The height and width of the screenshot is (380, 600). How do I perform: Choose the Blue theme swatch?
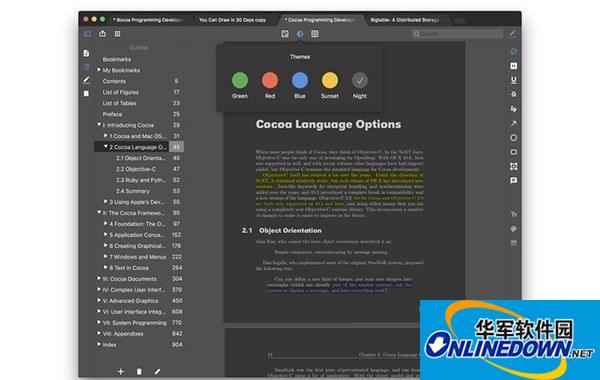coord(300,80)
